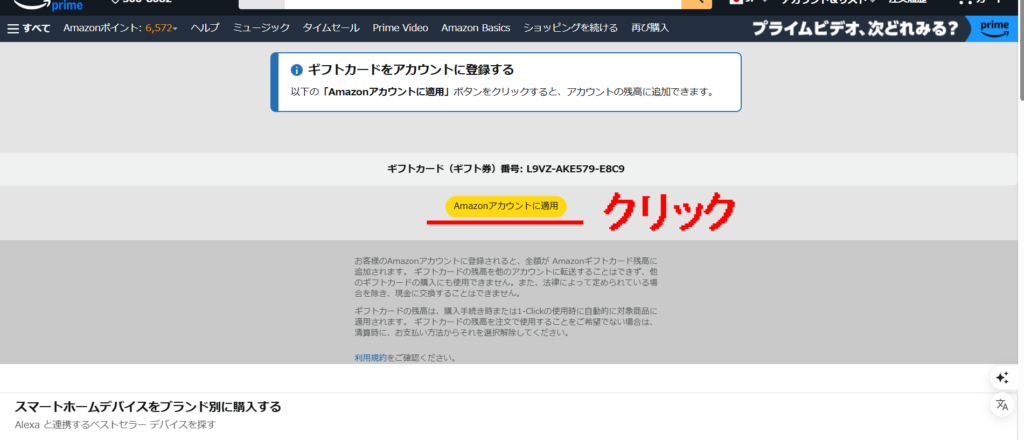Open the タイムセール nav item
The height and width of the screenshot is (440, 1024).
pyautogui.click(x=331, y=28)
